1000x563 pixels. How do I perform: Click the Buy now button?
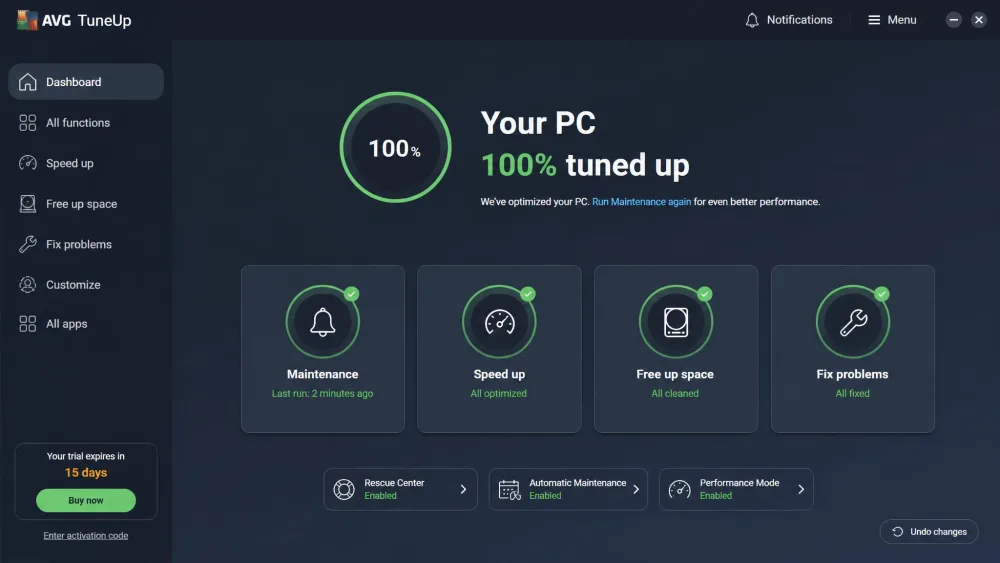(85, 501)
